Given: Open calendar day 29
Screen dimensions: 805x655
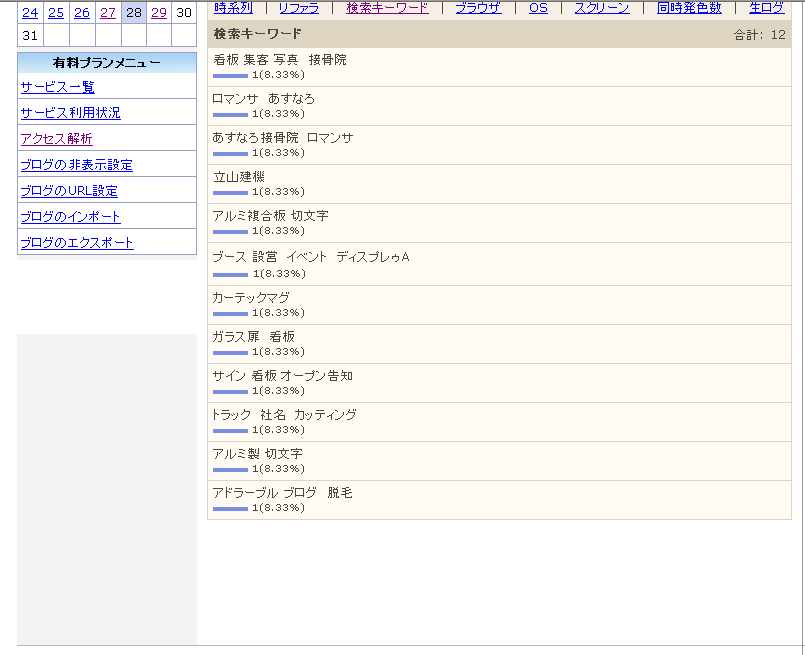Looking at the screenshot, I should pos(159,13).
